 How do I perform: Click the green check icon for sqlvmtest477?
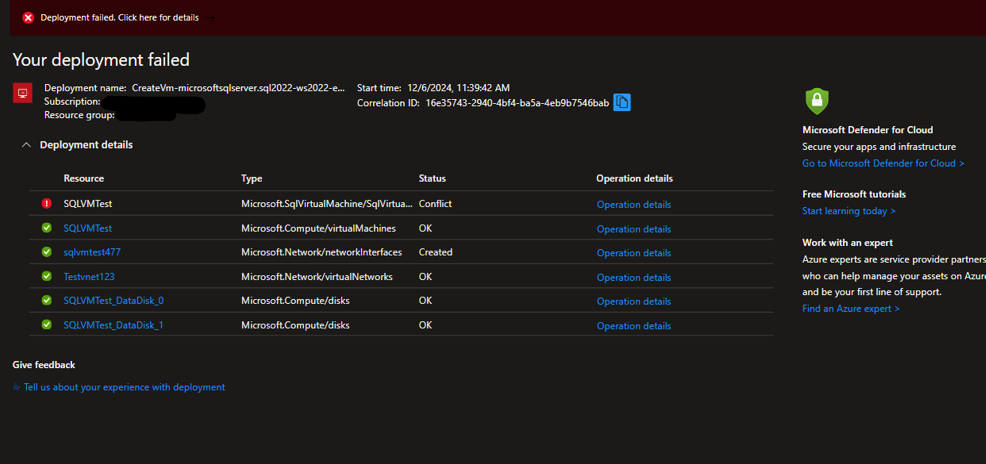47,252
